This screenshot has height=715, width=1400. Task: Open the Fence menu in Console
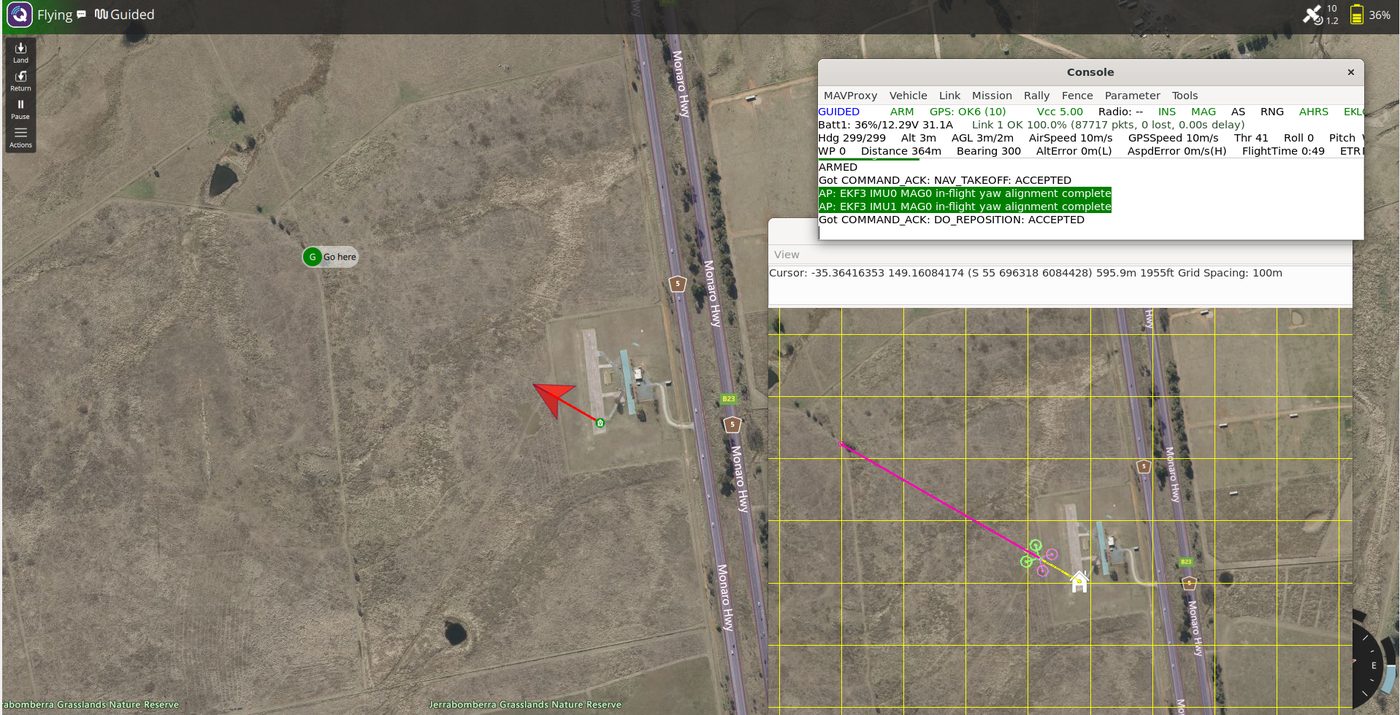[x=1077, y=96]
